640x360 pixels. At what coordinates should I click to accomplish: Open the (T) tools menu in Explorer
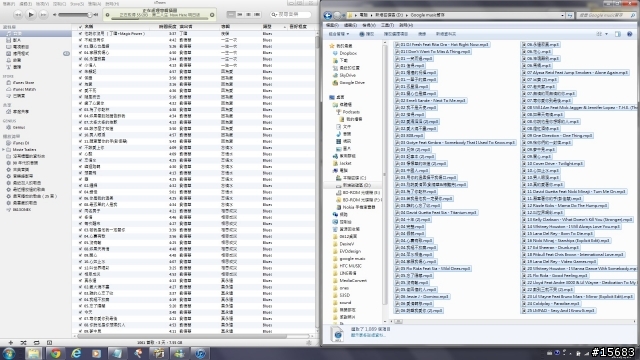pos(387,25)
